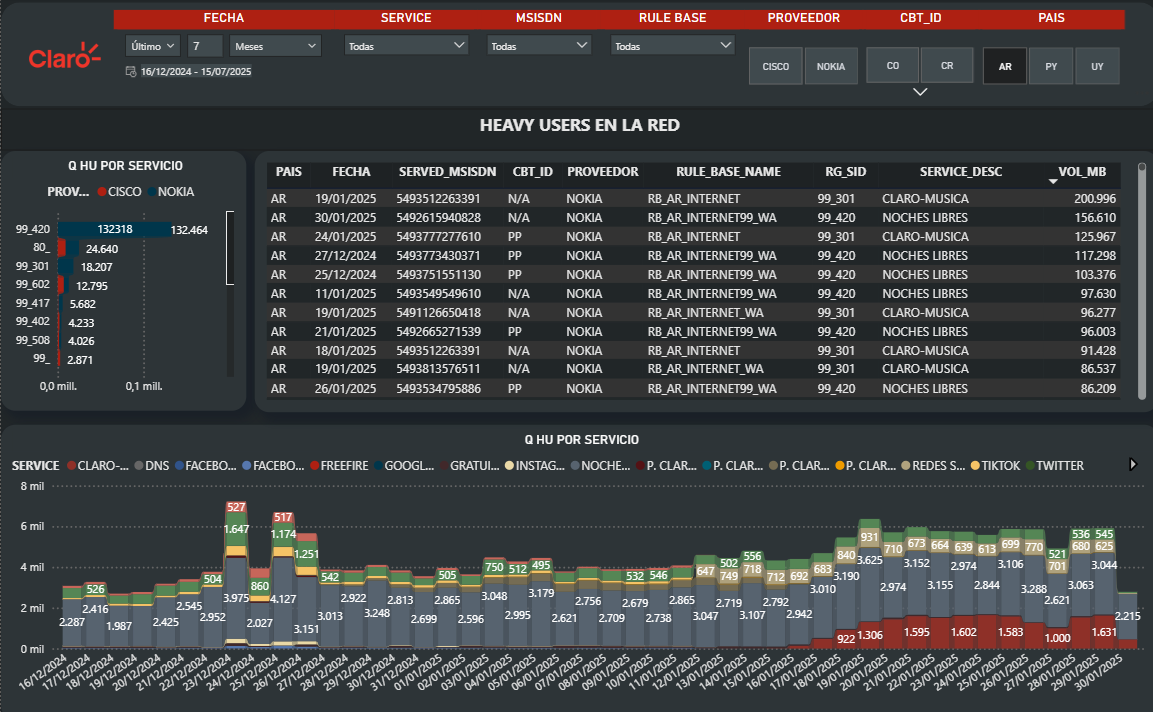
Task: Click the 99_420 bar in service chart
Action: pyautogui.click(x=115, y=229)
